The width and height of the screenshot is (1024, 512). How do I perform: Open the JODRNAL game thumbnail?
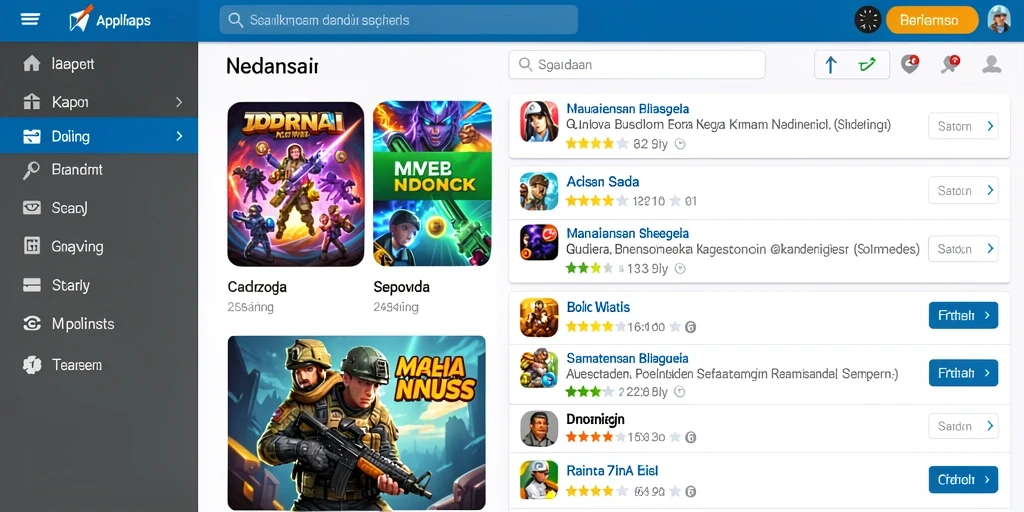coord(295,184)
